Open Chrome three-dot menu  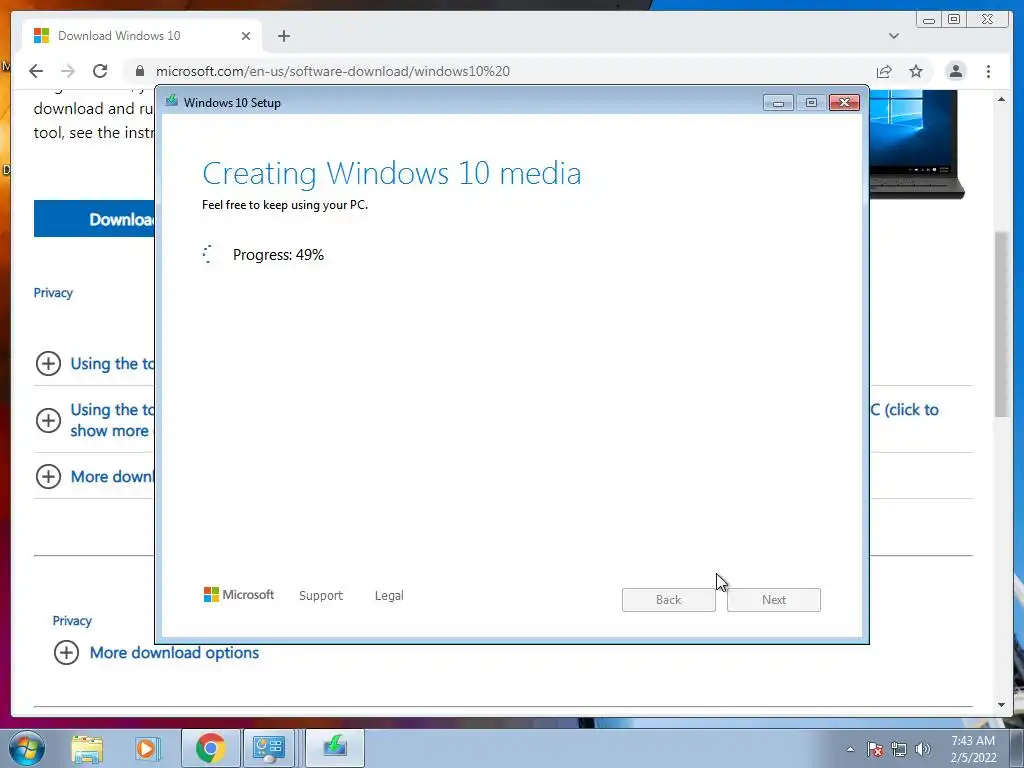pyautogui.click(x=988, y=71)
